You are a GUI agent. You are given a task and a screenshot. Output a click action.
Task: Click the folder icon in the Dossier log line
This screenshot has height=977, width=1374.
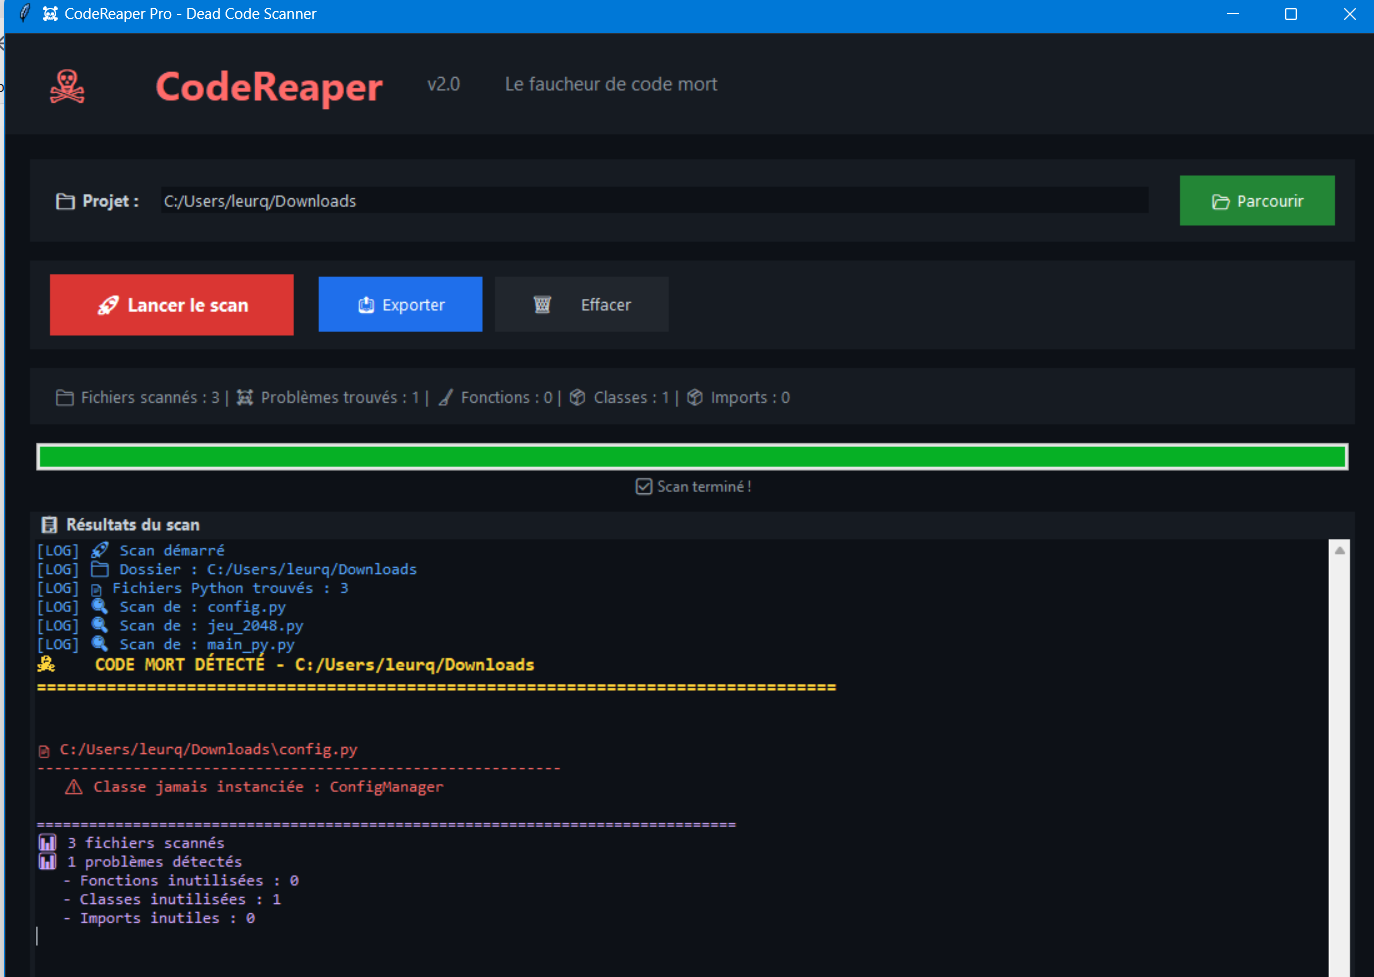[100, 569]
